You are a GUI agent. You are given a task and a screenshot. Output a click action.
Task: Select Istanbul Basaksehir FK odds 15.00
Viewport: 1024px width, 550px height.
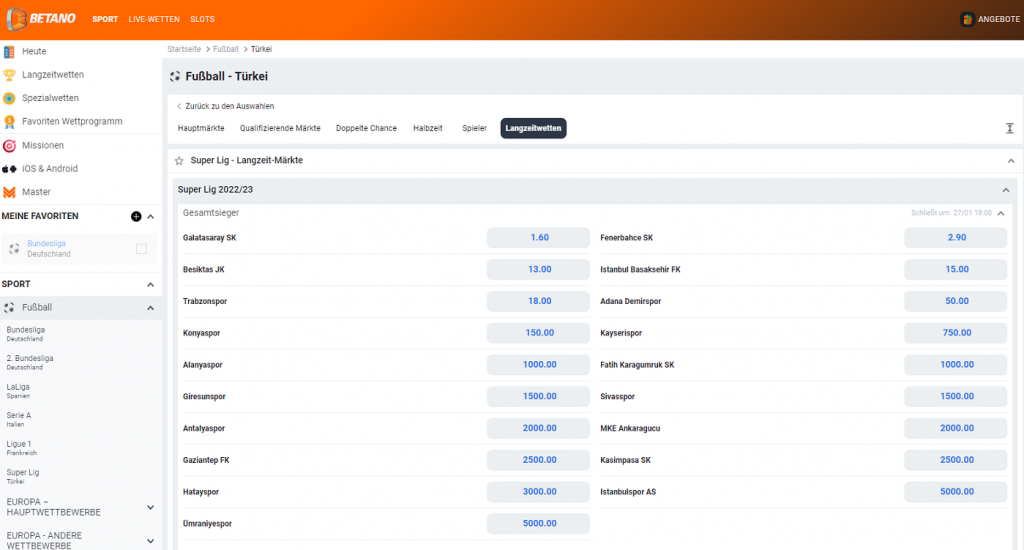pyautogui.click(x=955, y=269)
